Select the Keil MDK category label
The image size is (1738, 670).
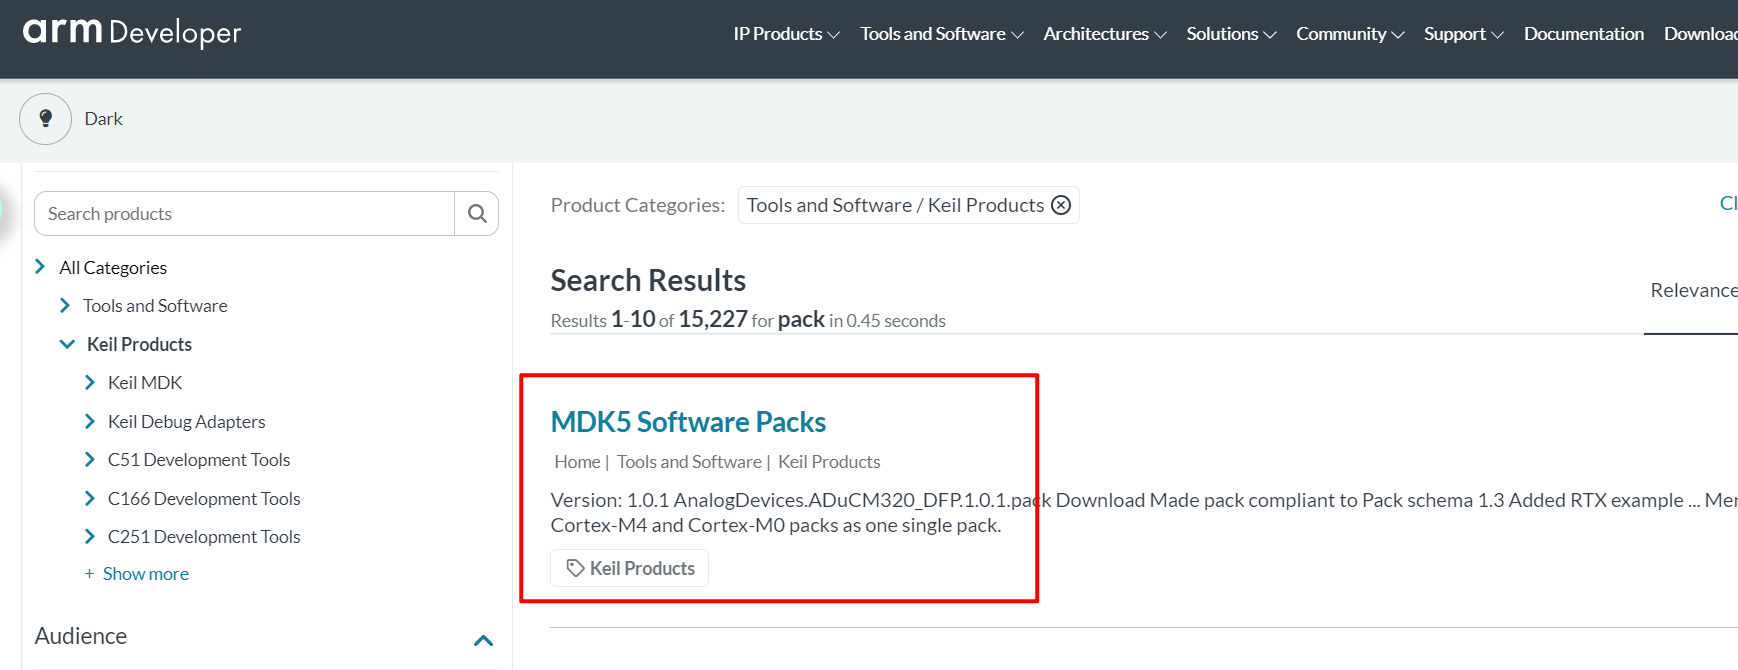pyautogui.click(x=145, y=383)
